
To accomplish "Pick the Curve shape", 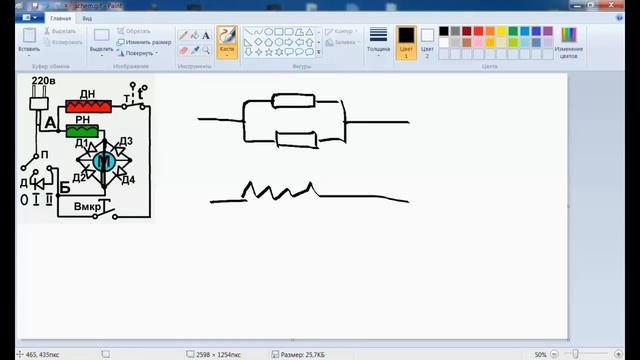I will [x=258, y=31].
